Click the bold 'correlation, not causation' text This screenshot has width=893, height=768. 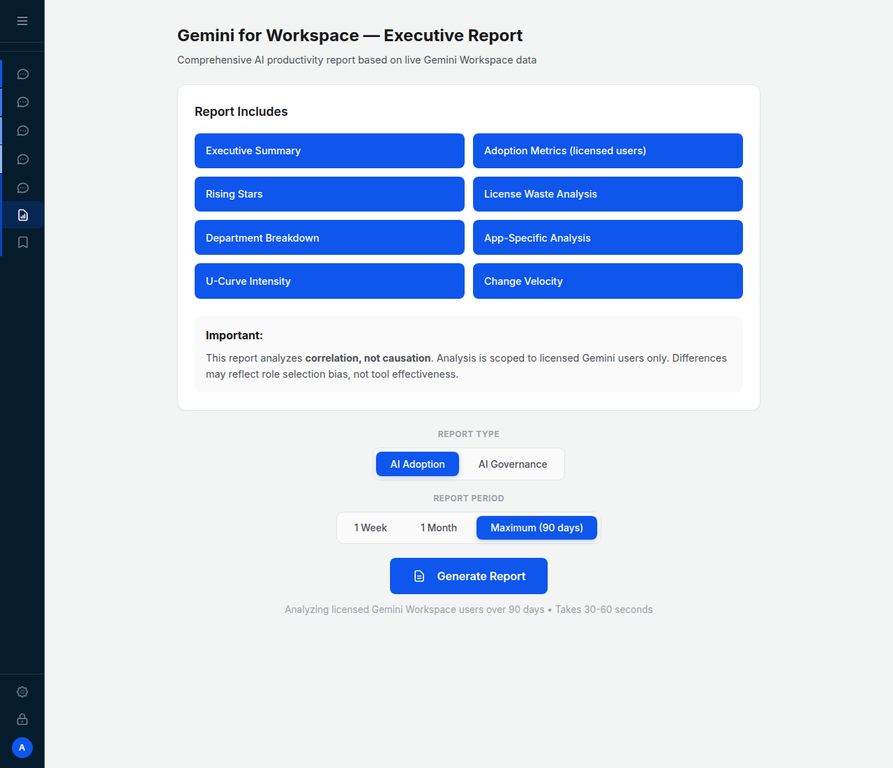tap(368, 358)
